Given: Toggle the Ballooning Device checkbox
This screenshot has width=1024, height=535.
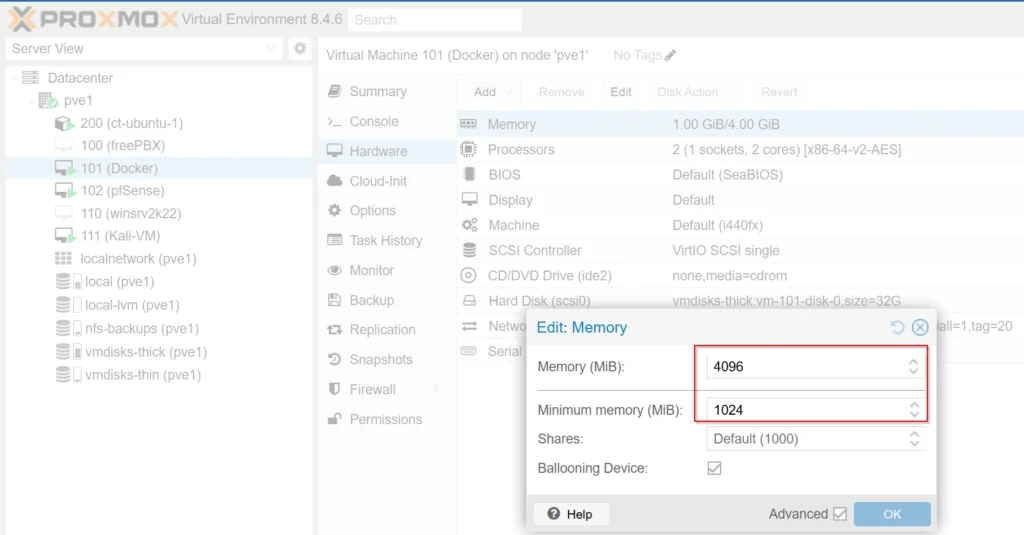Looking at the screenshot, I should (x=714, y=468).
